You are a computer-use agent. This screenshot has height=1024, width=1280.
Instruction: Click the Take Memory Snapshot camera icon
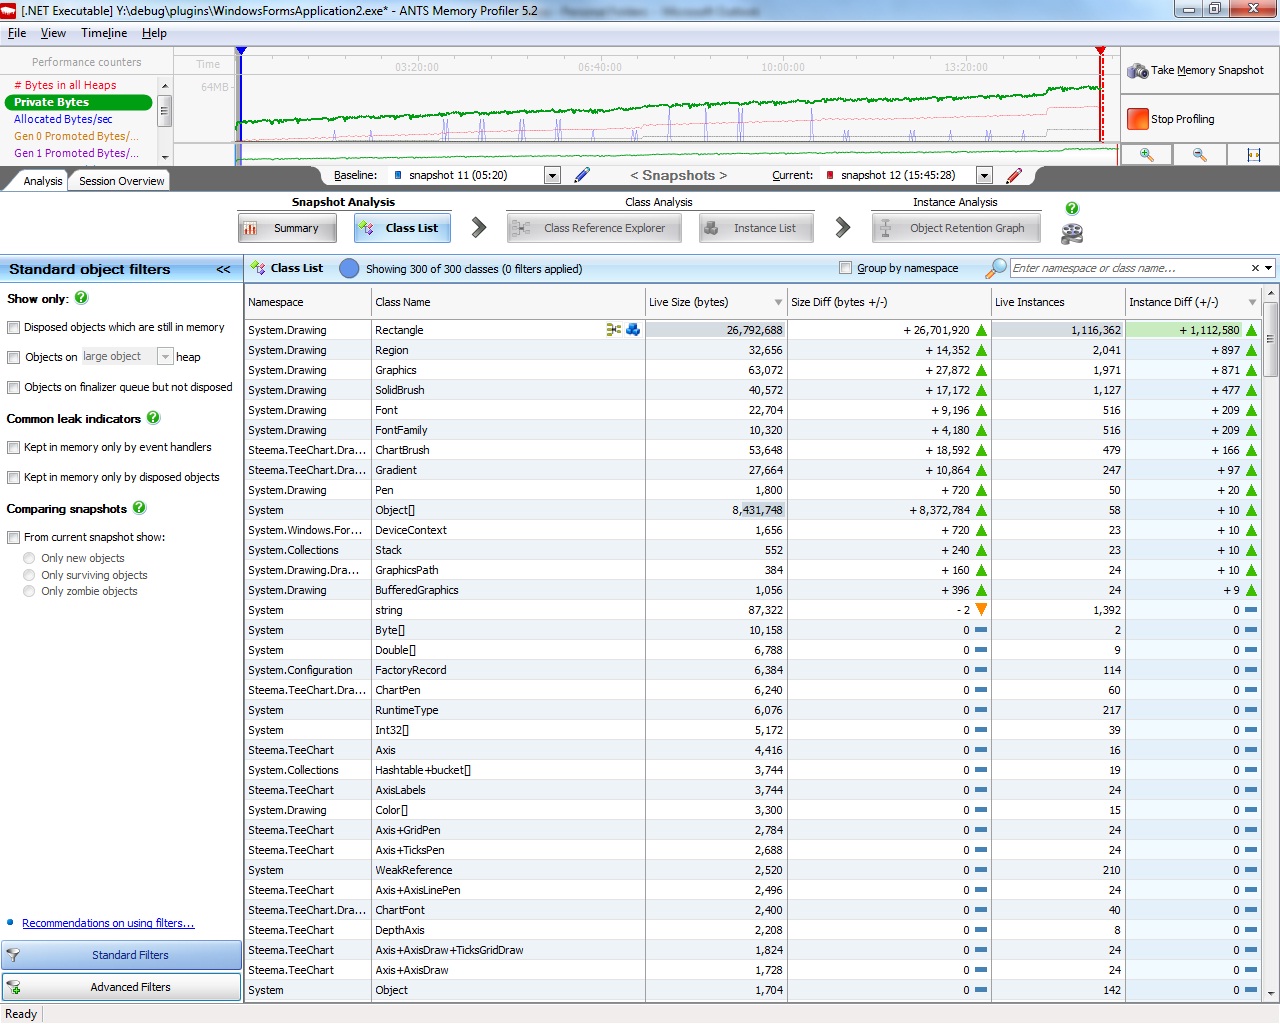click(1137, 71)
